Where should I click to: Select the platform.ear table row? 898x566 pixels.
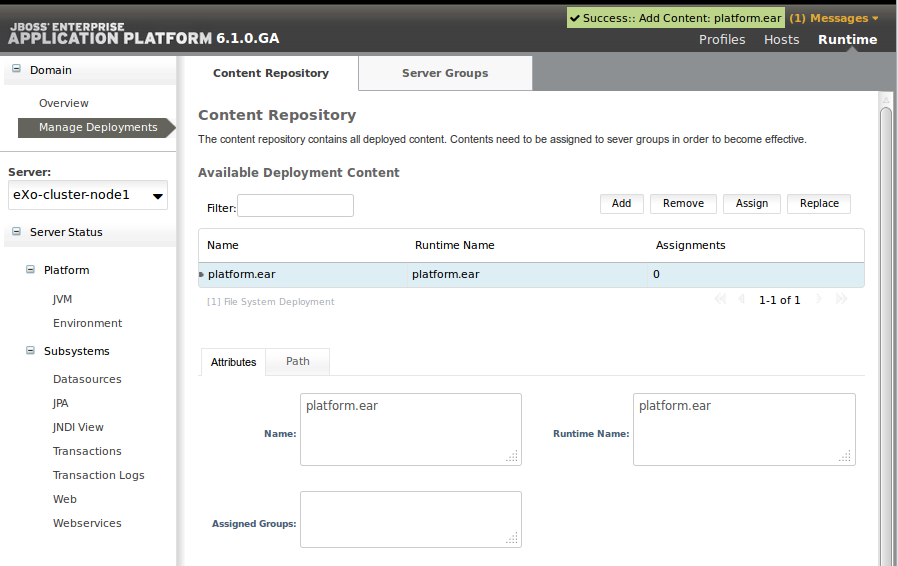pos(531,274)
